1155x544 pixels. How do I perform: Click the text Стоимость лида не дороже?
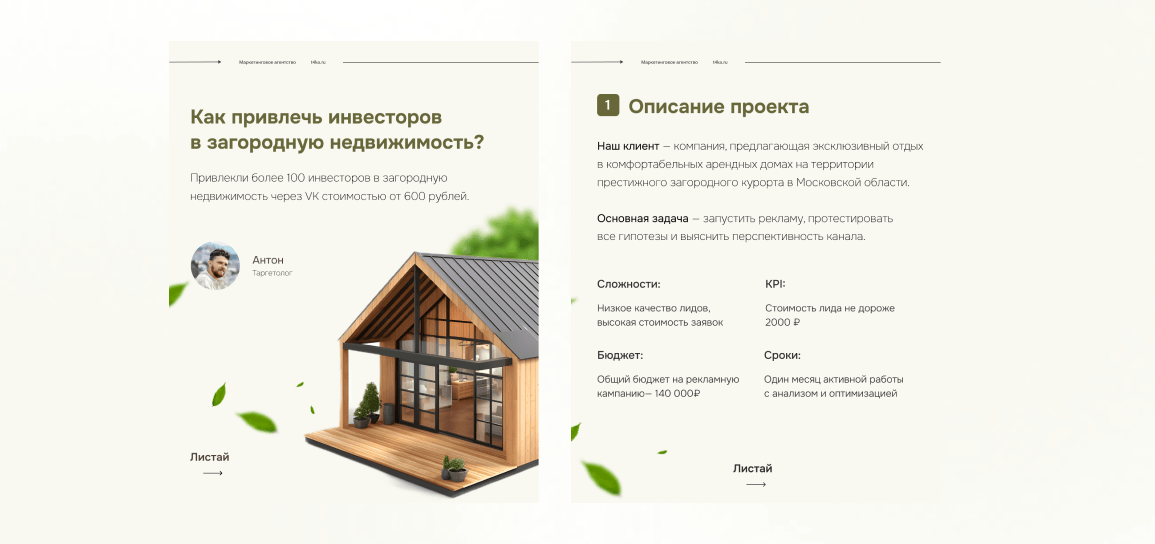click(830, 308)
